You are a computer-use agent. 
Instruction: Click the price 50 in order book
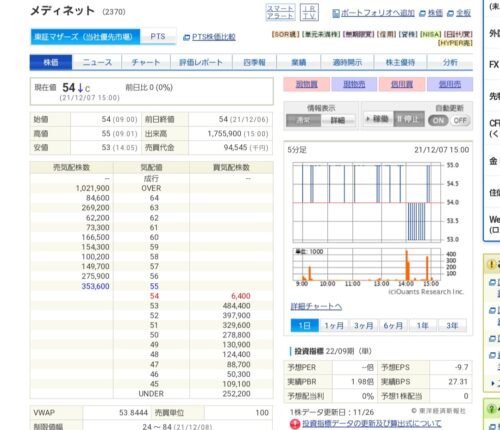[154, 335]
